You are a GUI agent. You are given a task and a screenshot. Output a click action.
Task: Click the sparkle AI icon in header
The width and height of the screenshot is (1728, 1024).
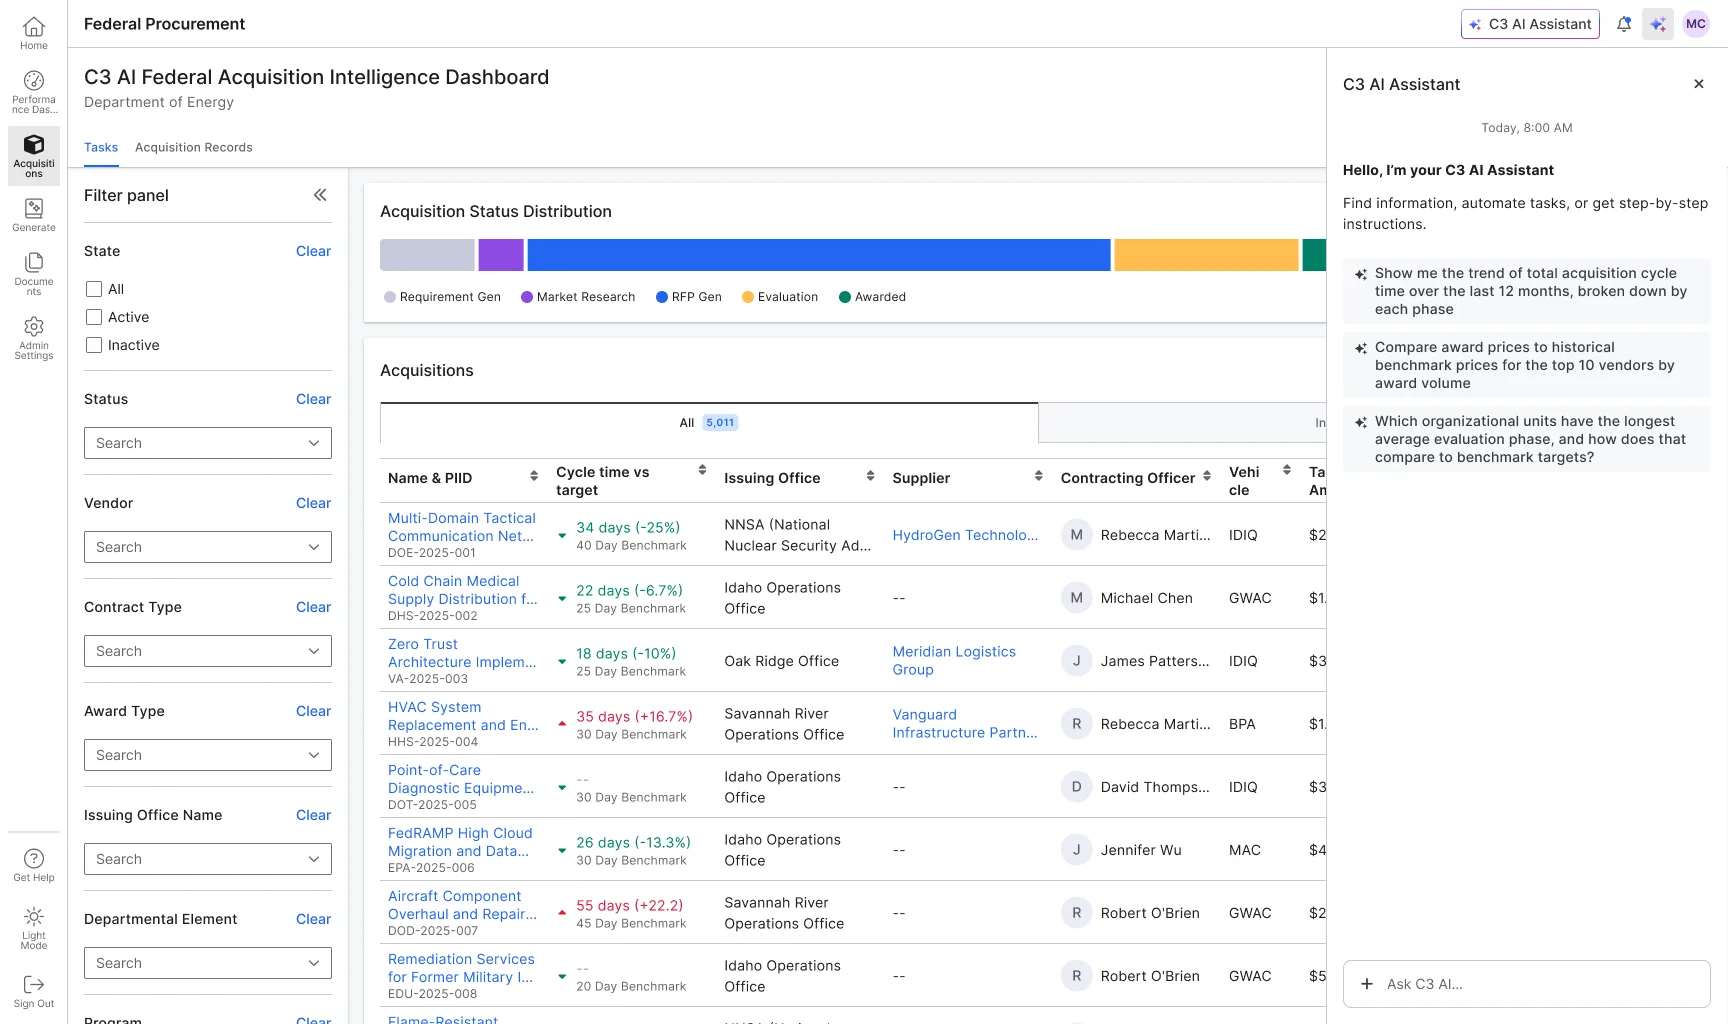click(1658, 24)
